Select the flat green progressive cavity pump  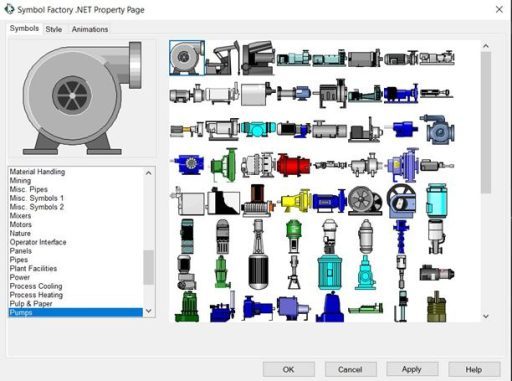tap(365, 309)
